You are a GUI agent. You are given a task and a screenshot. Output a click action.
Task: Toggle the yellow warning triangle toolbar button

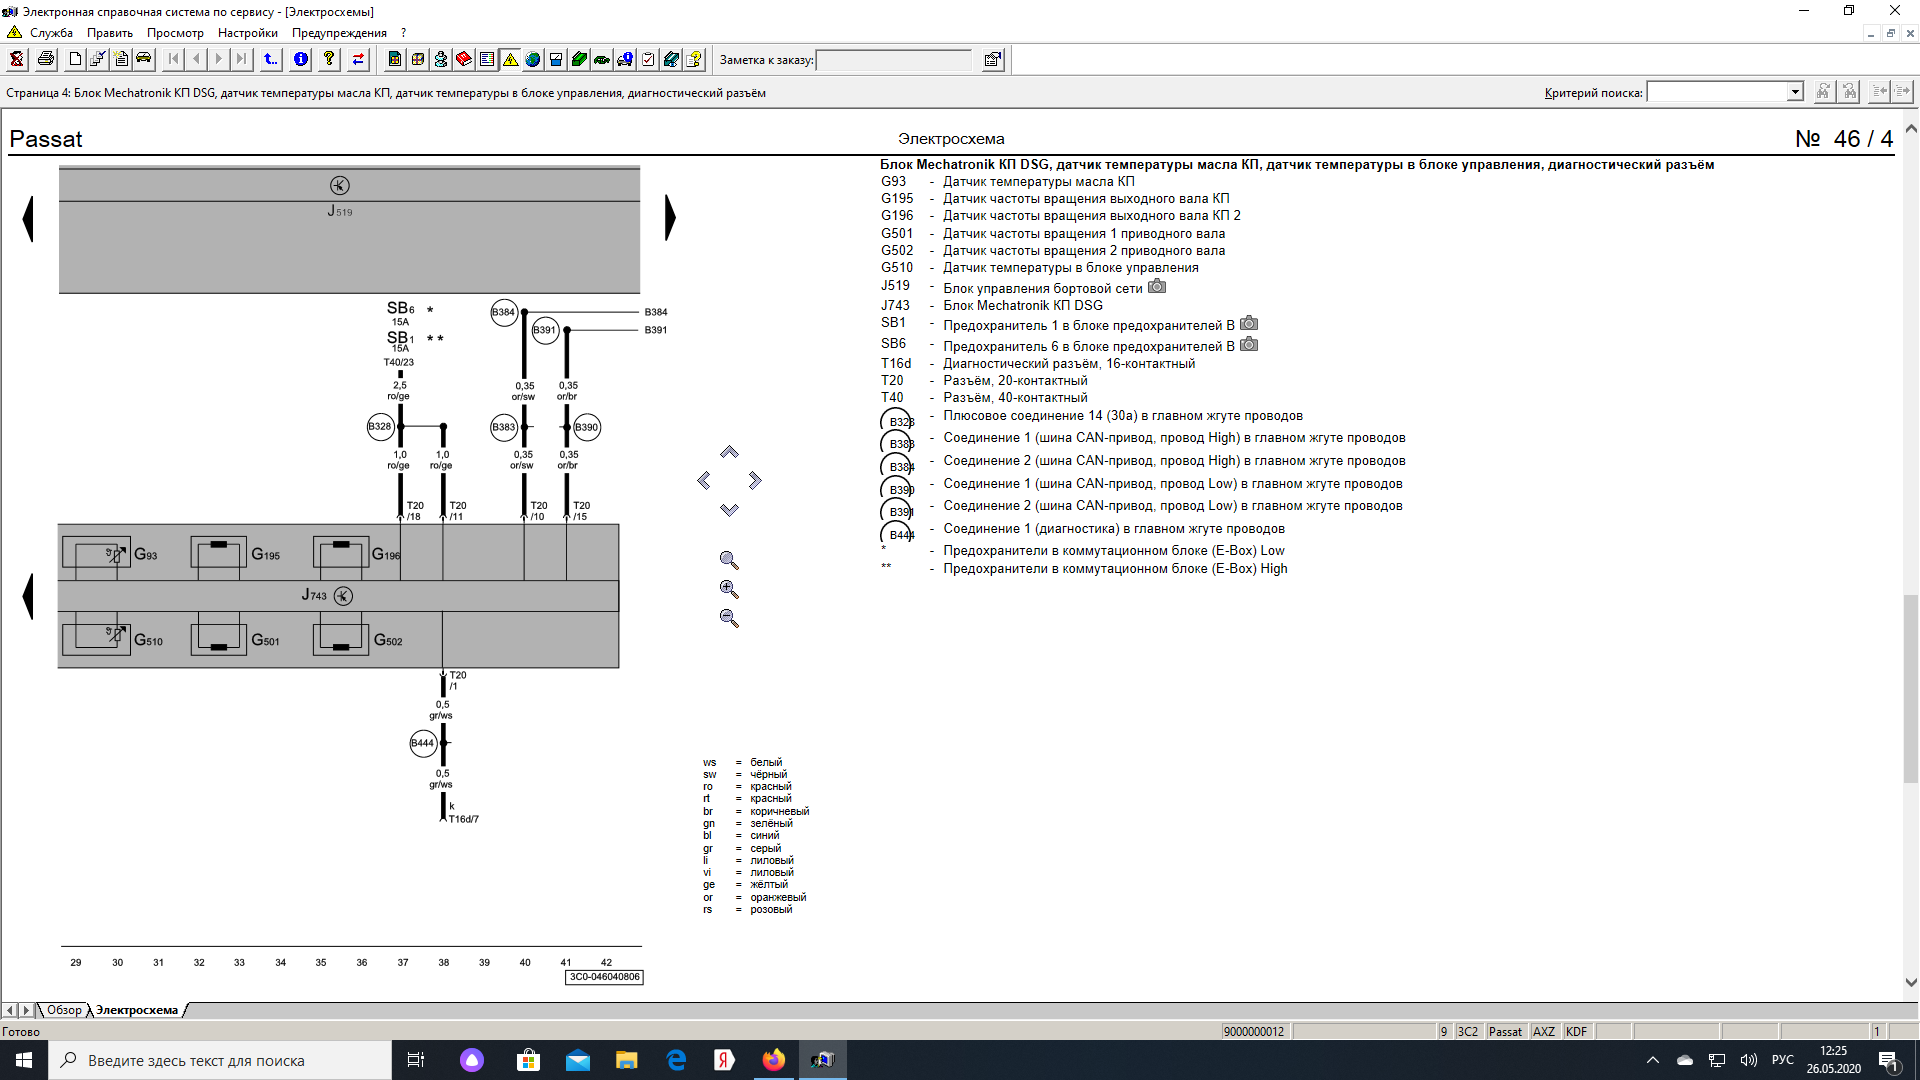tap(510, 60)
